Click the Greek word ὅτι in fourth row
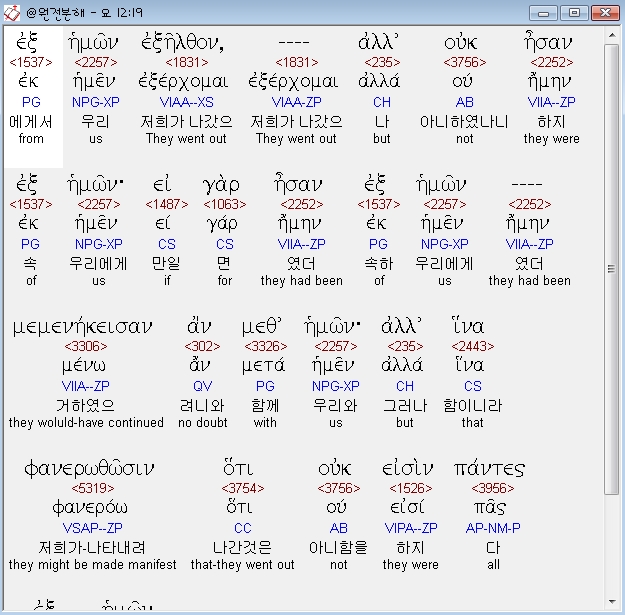 pos(238,469)
